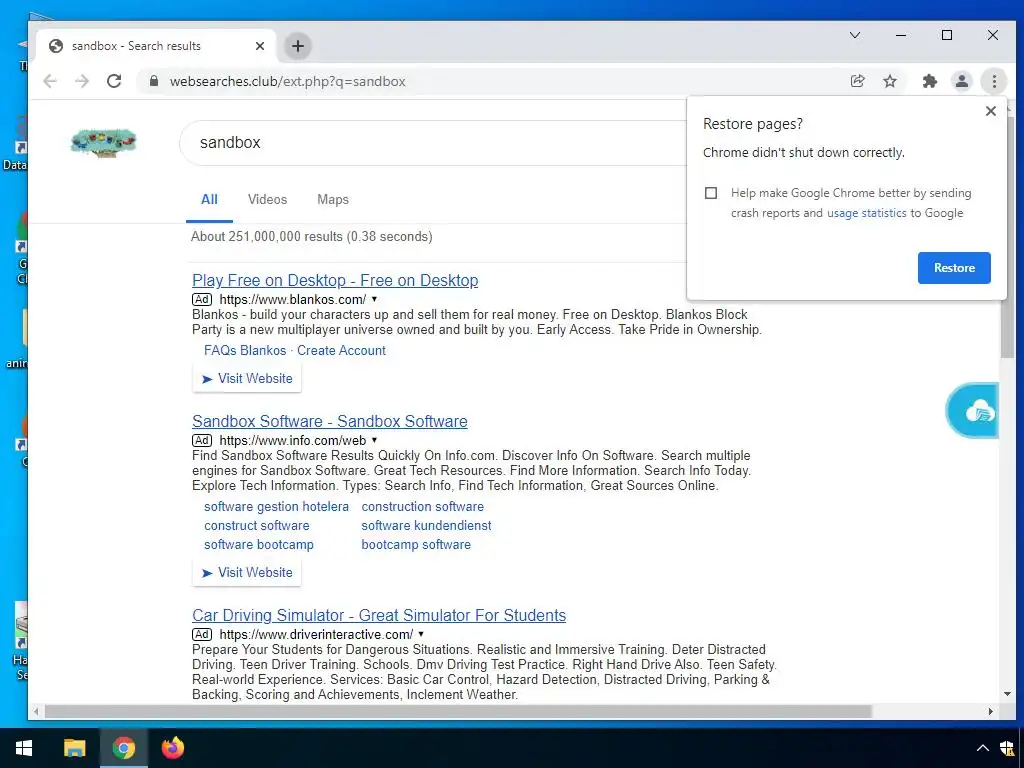Click the Chrome taskbar icon
This screenshot has height=768, width=1024.
(x=123, y=748)
